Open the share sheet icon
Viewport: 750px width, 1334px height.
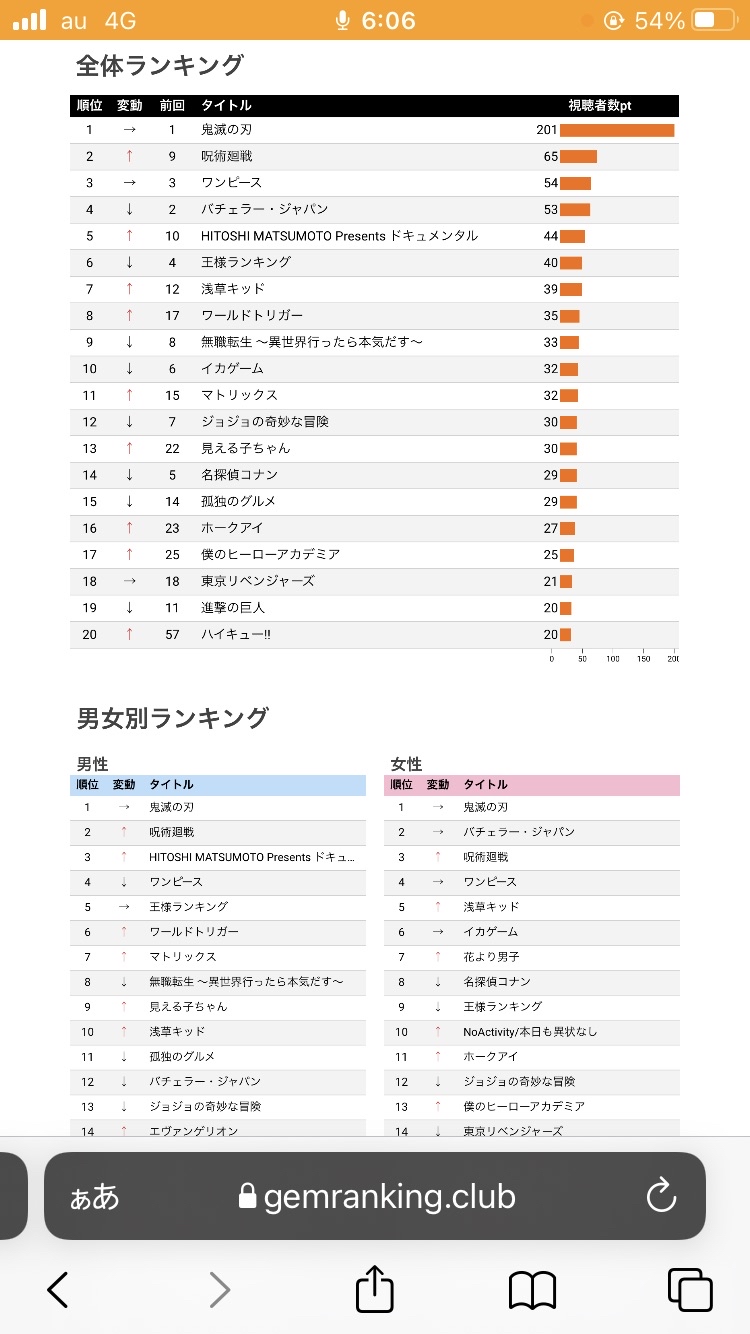click(375, 1289)
